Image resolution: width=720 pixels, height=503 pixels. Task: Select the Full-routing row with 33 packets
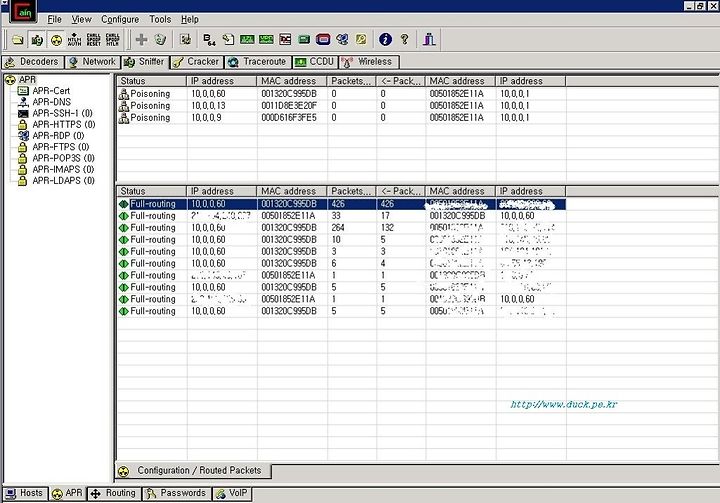pyautogui.click(x=342, y=216)
